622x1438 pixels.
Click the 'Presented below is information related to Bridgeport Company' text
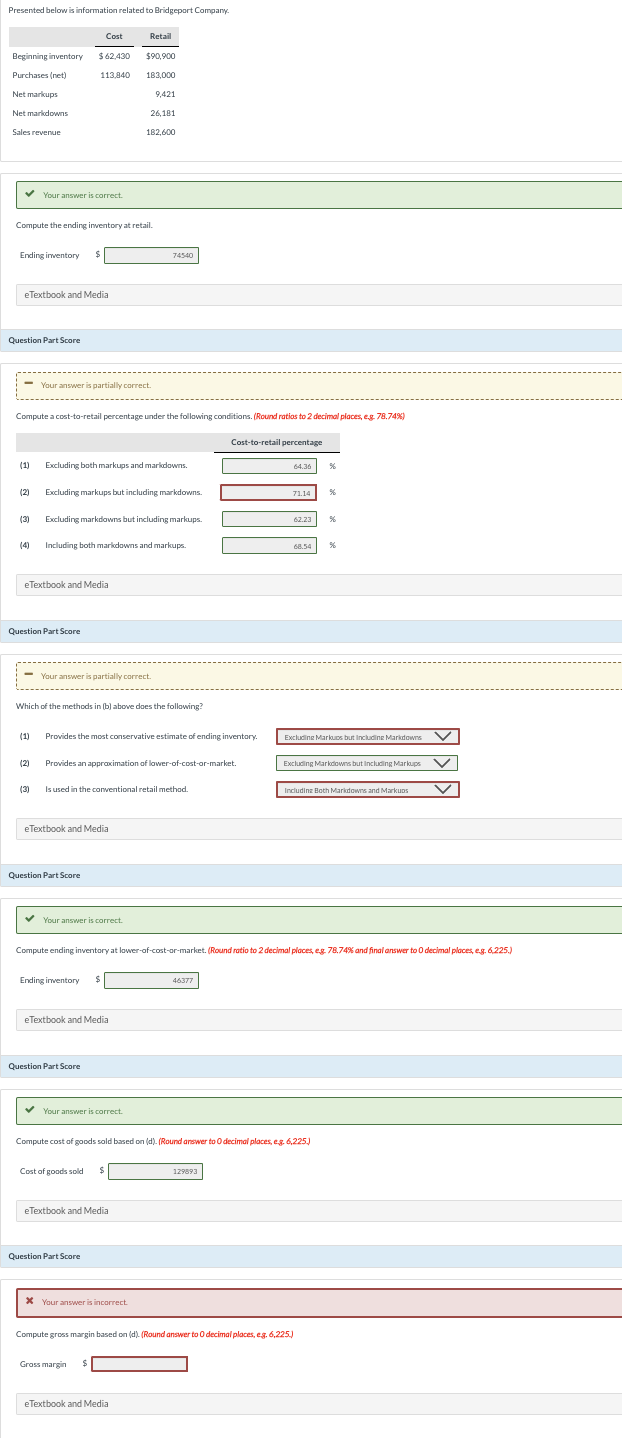[x=118, y=10]
